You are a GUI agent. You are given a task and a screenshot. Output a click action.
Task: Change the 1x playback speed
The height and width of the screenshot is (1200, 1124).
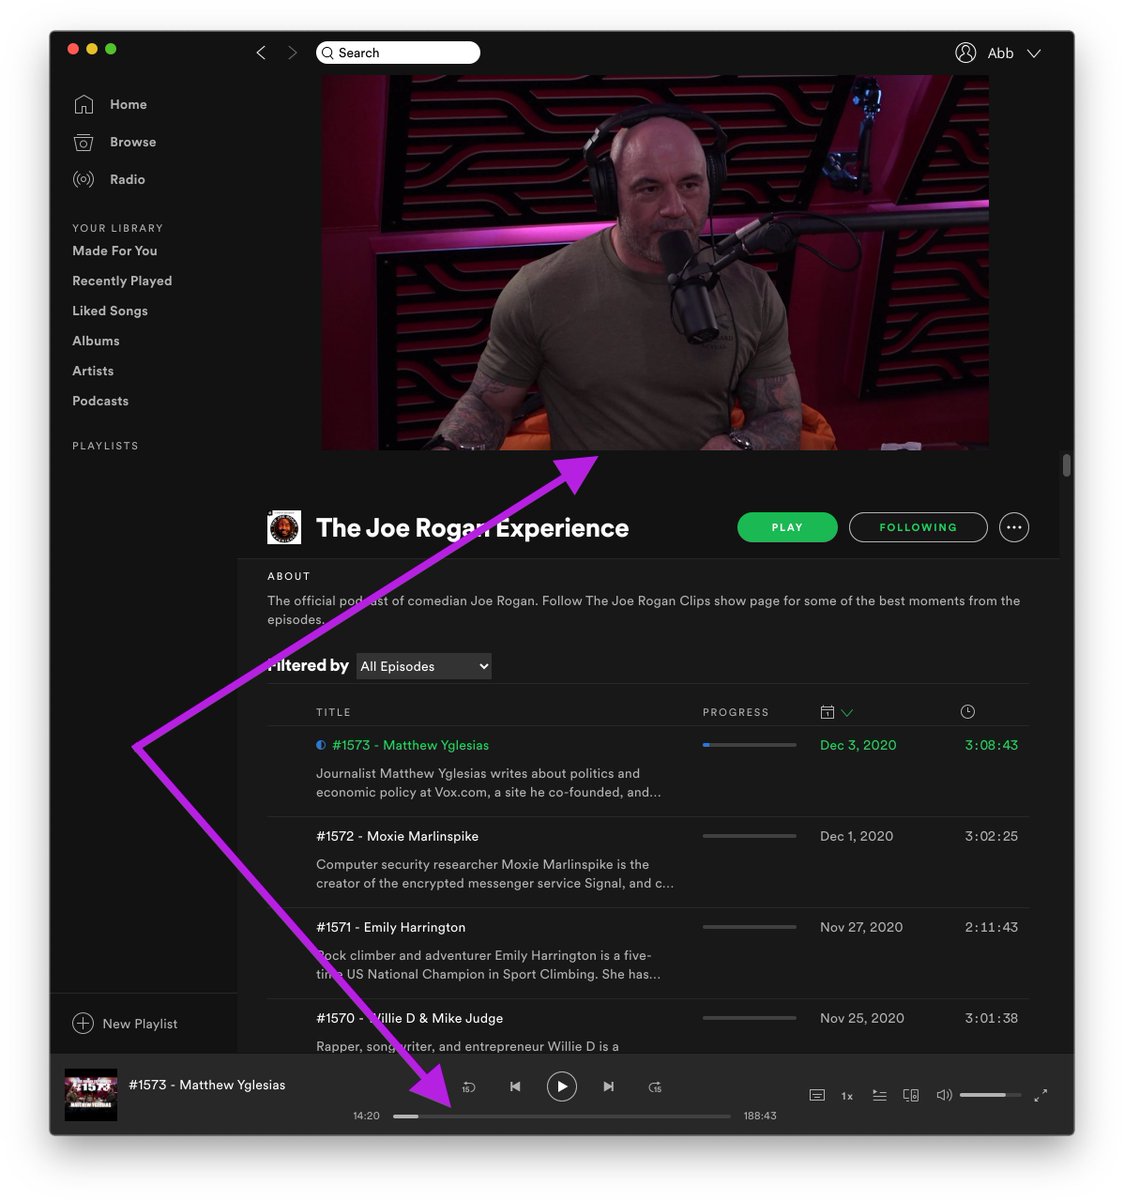tap(847, 1096)
